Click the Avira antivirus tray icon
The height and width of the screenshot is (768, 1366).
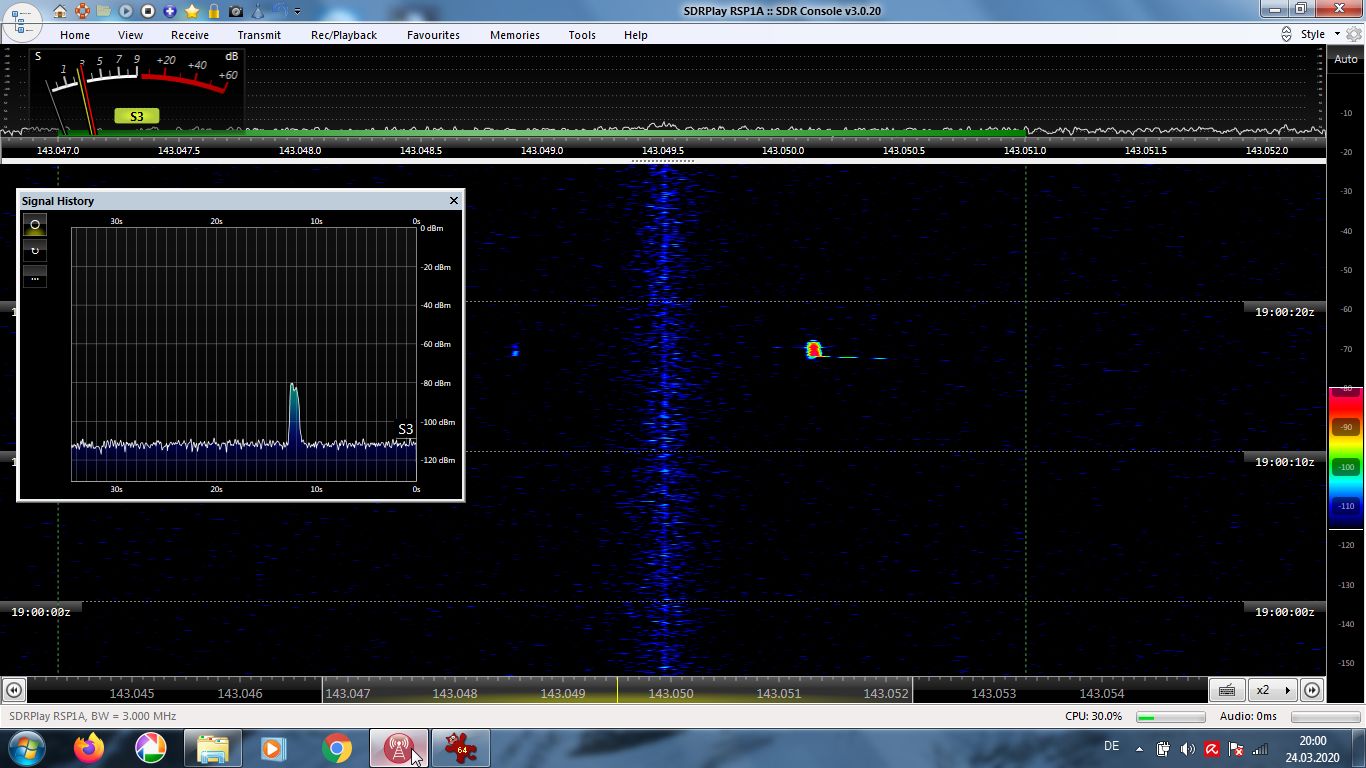[1212, 749]
